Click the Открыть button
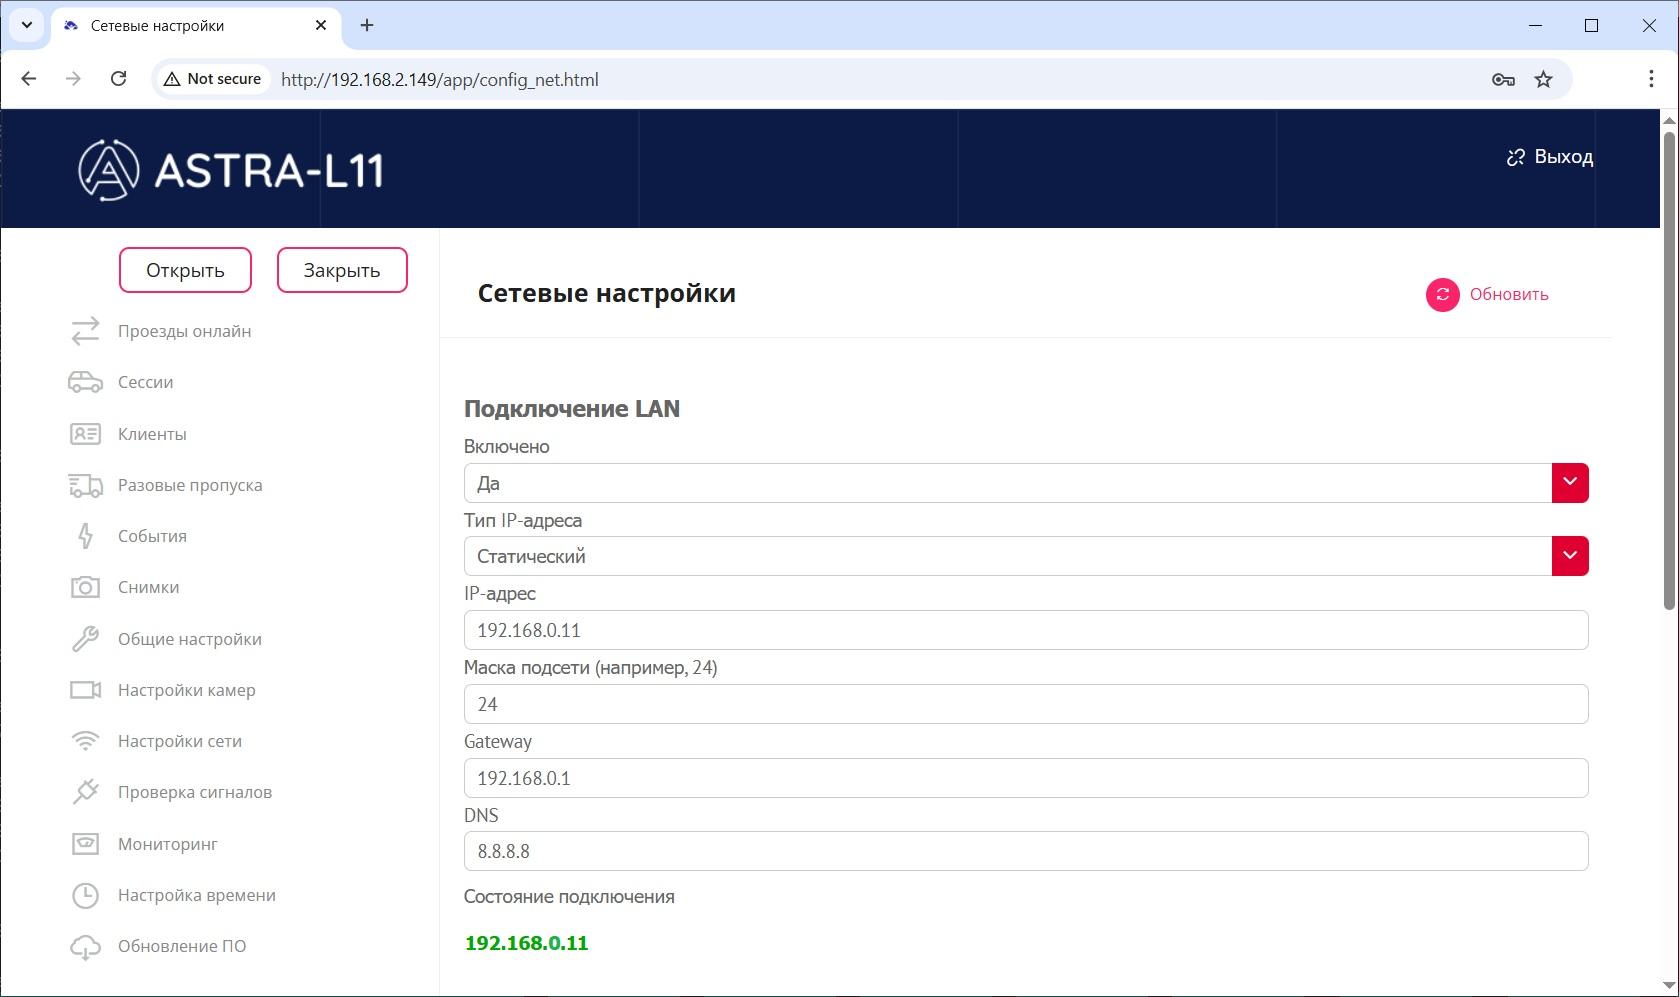The image size is (1679, 997). click(x=185, y=270)
